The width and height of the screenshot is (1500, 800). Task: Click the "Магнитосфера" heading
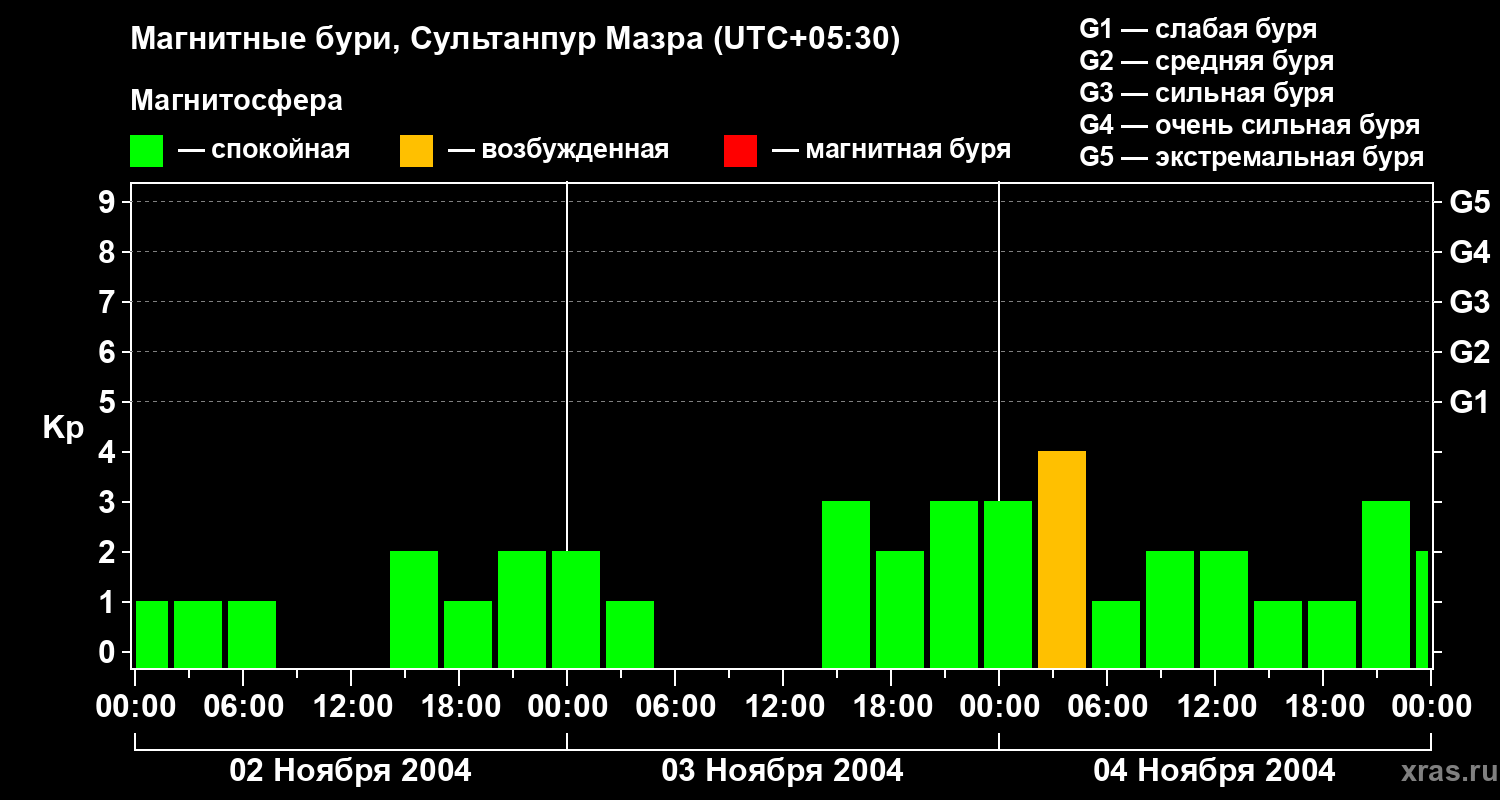point(236,101)
